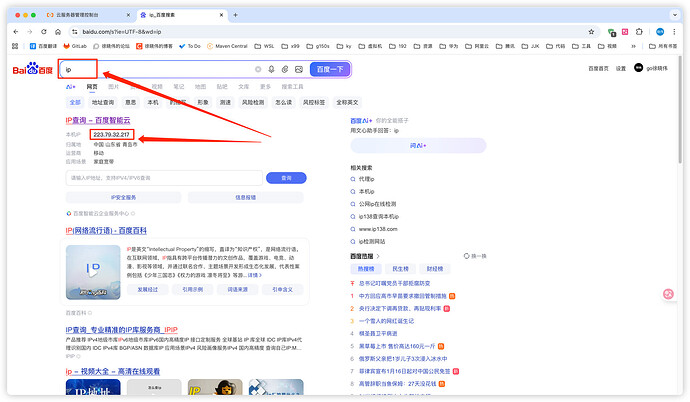The width and height of the screenshot is (690, 402).
Task: Select the 民生榜 tab in 百度热搜
Action: pyautogui.click(x=400, y=269)
